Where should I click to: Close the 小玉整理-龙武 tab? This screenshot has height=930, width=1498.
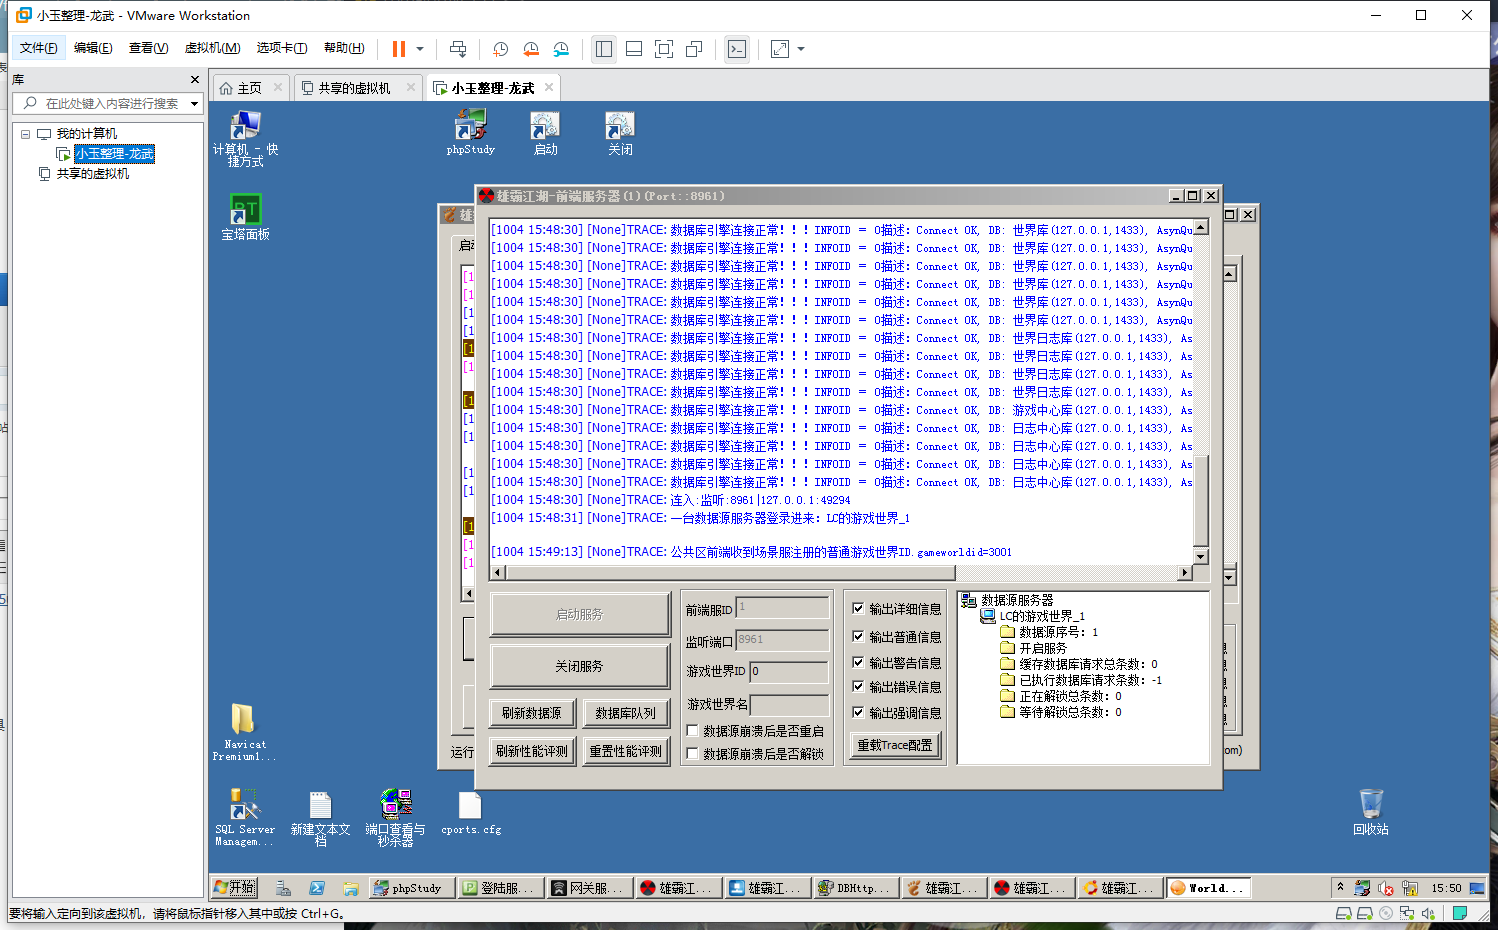click(x=549, y=87)
